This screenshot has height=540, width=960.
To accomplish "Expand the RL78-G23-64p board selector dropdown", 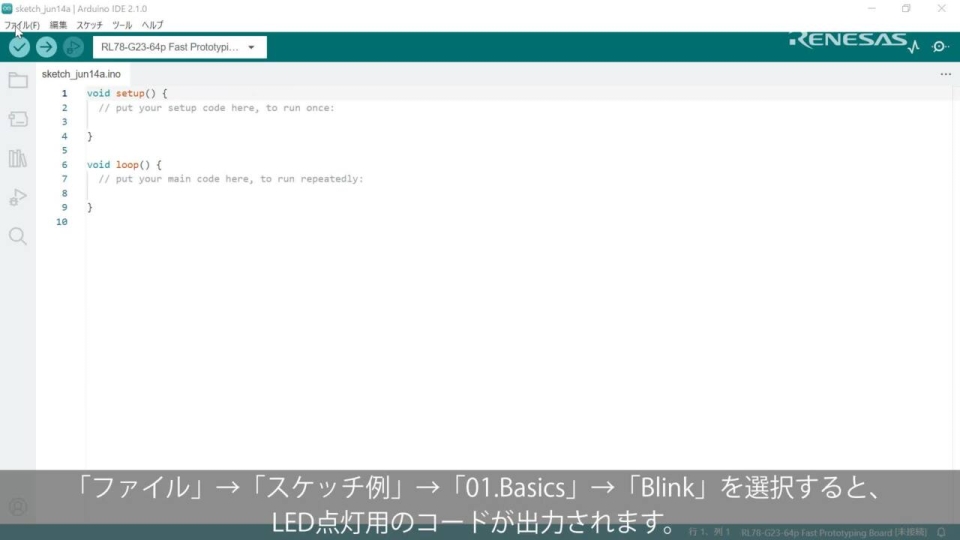I will coord(179,47).
